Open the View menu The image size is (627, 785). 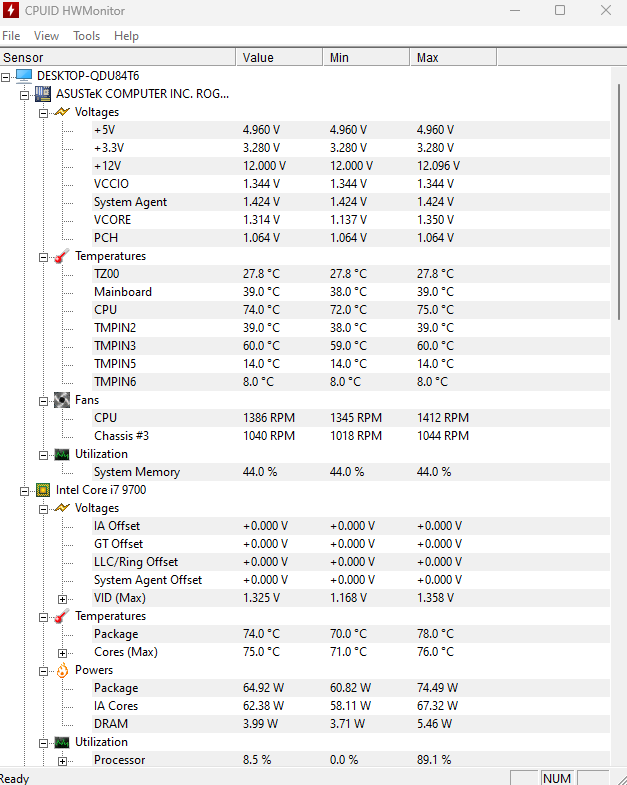click(46, 36)
